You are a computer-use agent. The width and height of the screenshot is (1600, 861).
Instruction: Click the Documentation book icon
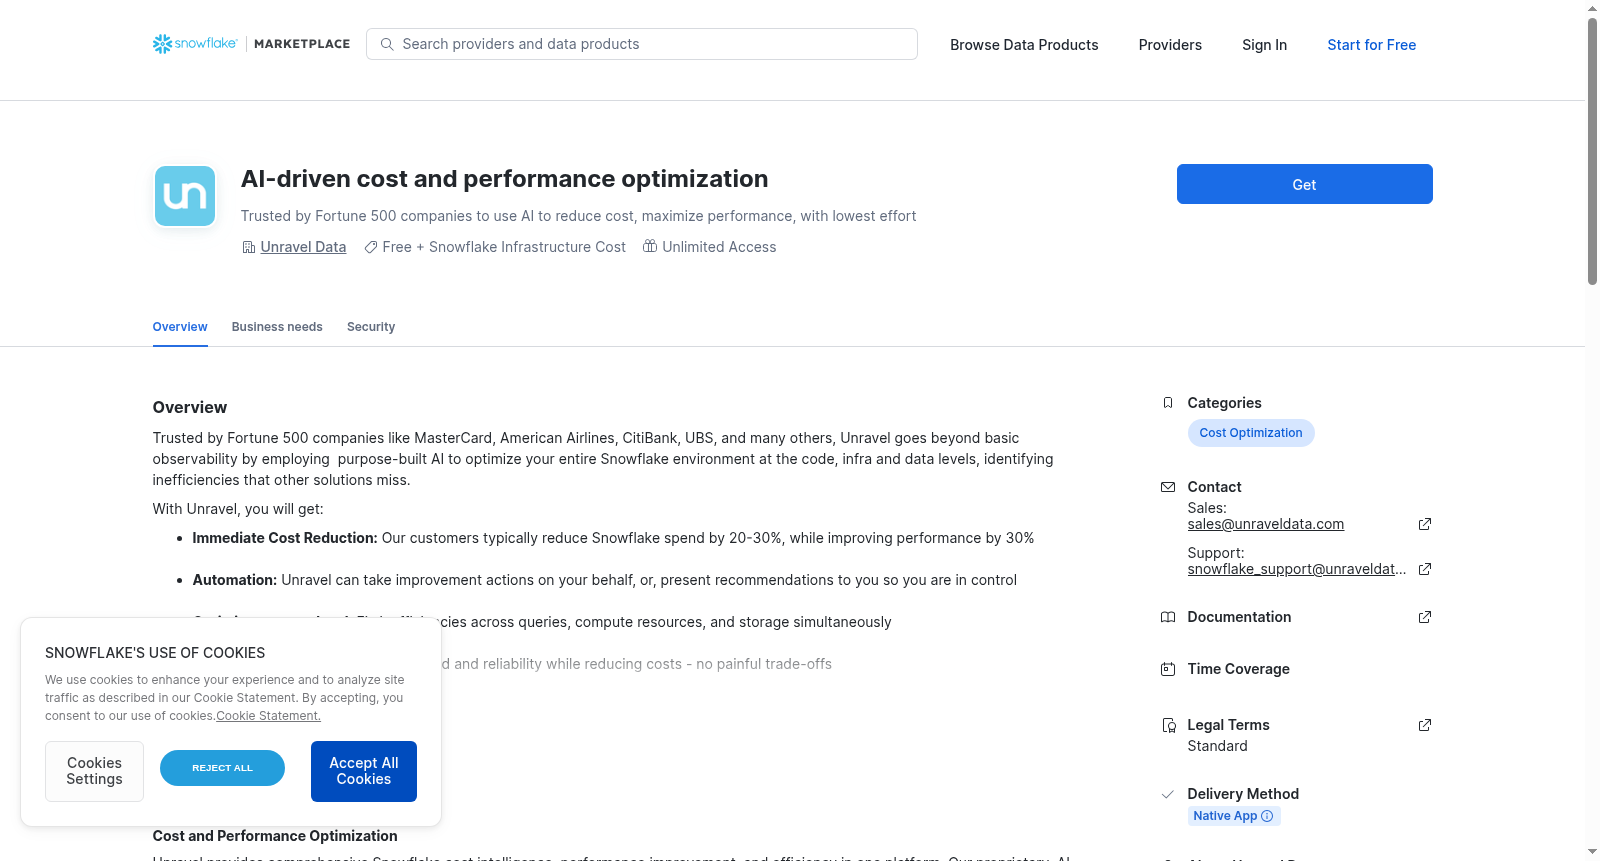tap(1168, 617)
